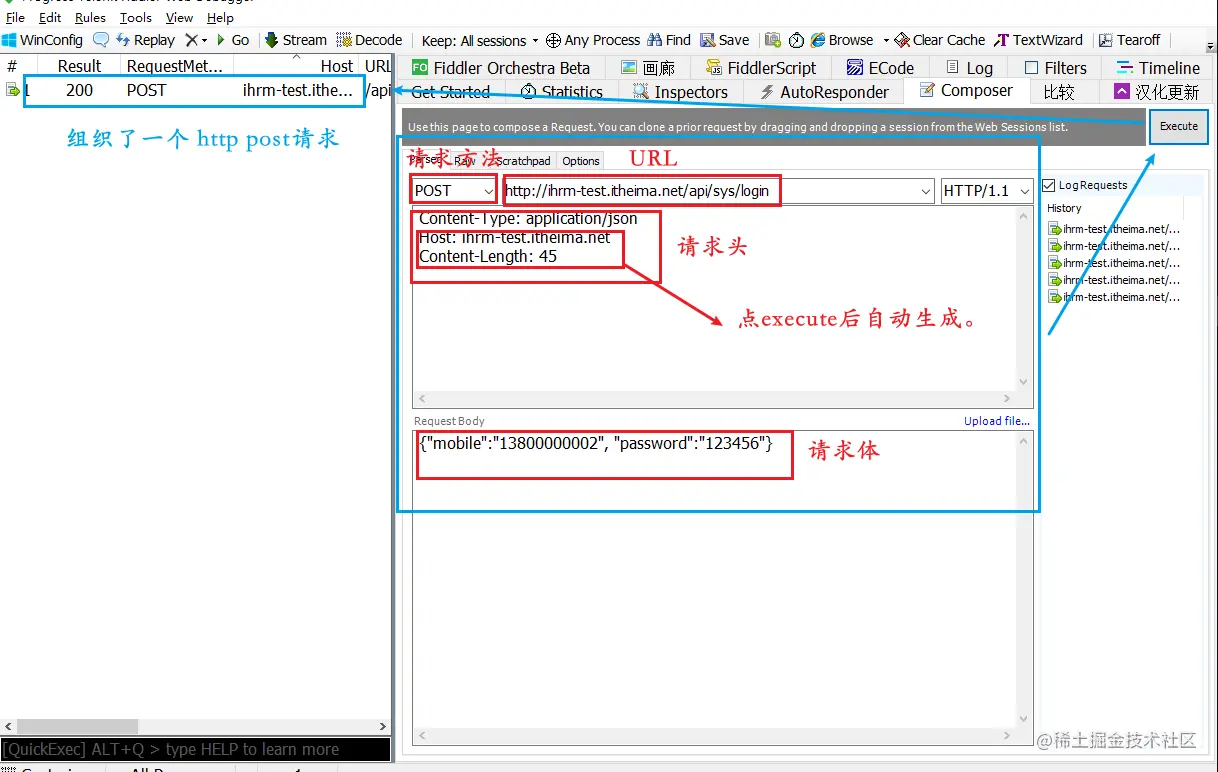This screenshot has width=1218, height=772.
Task: Click the headers box scroll-up arrow
Action: [1023, 215]
